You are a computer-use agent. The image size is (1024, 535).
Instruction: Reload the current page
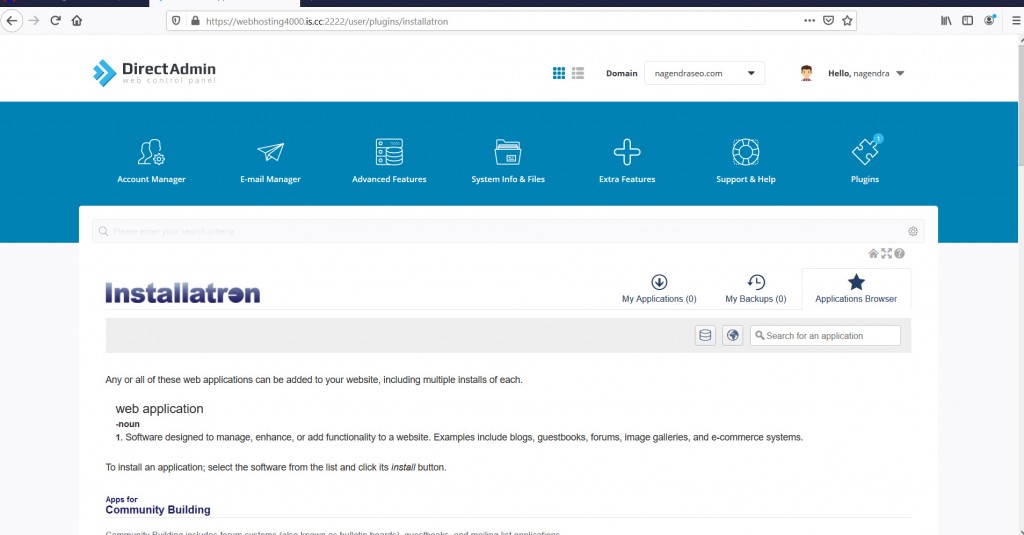pos(56,21)
